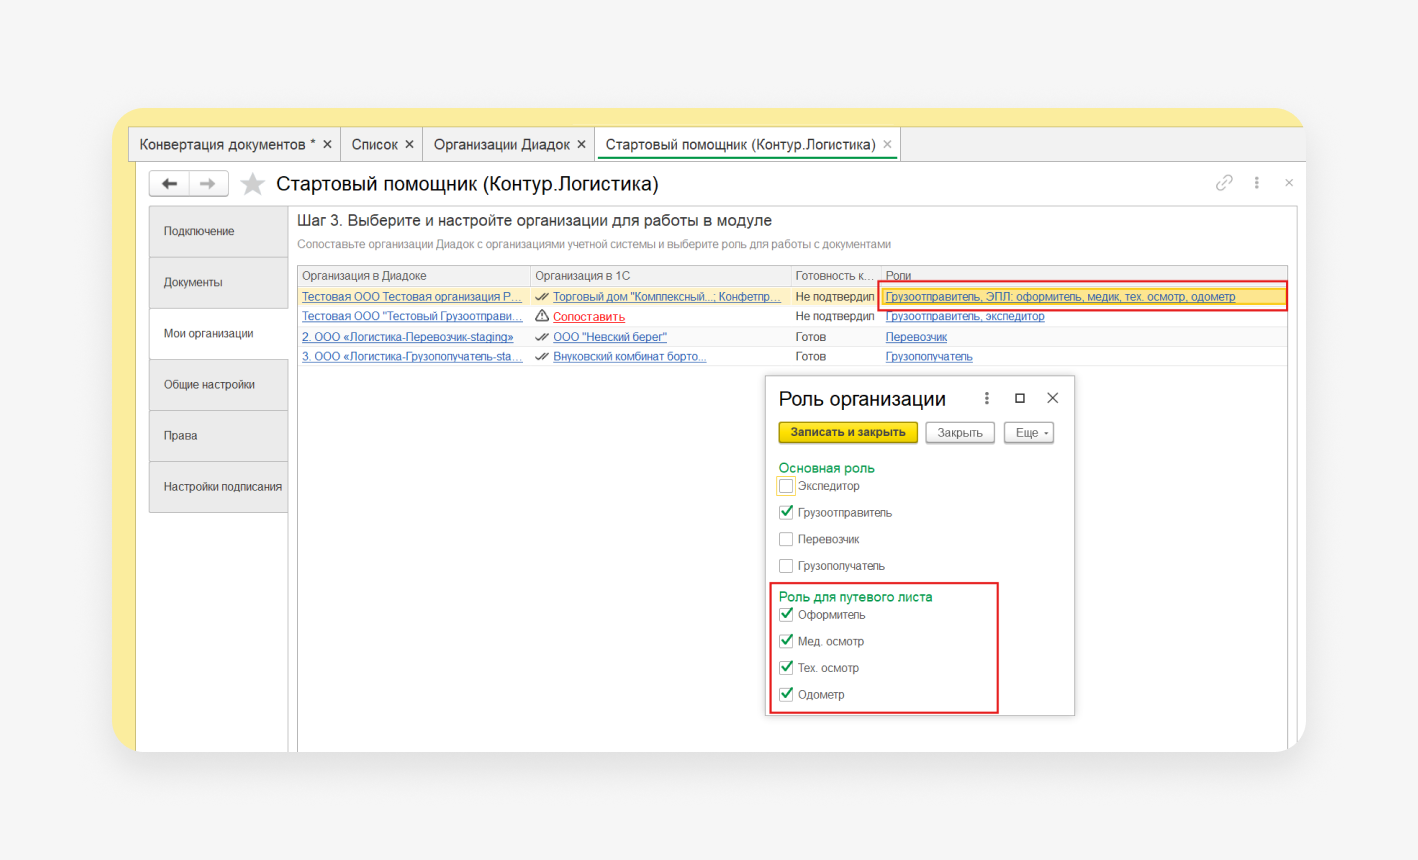
Task: Switch to the Список tab
Action: click(x=375, y=145)
